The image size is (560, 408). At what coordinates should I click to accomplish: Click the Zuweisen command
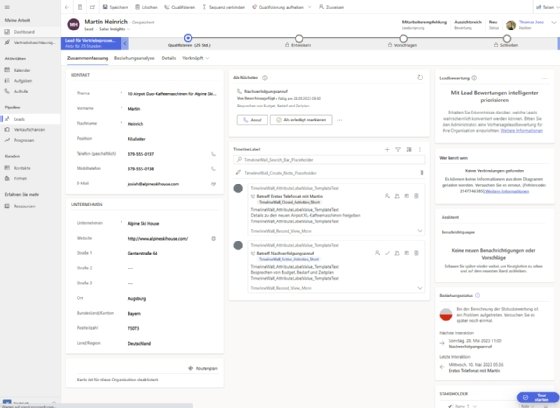[x=331, y=7]
